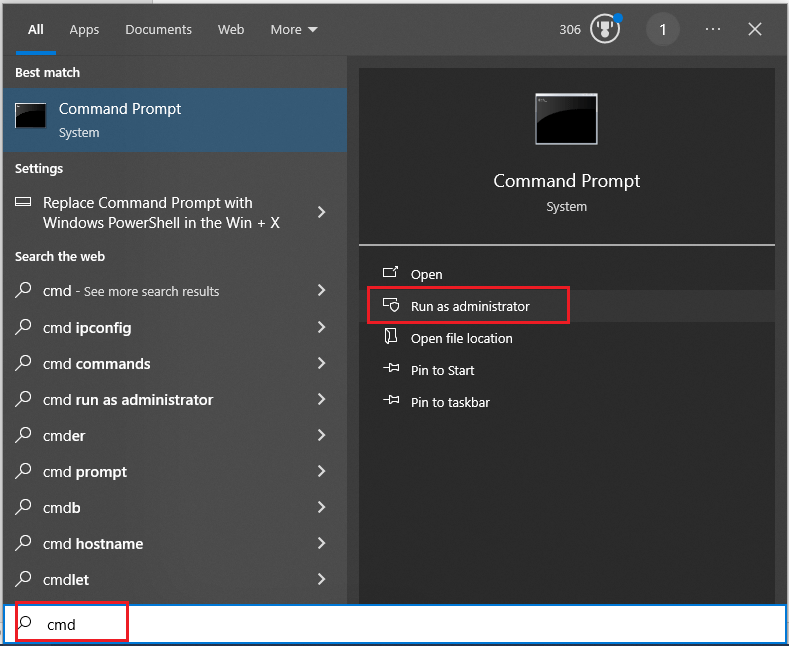The height and width of the screenshot is (646, 789).
Task: Click the search icon beside cmder suggestion
Action: [x=25, y=436]
